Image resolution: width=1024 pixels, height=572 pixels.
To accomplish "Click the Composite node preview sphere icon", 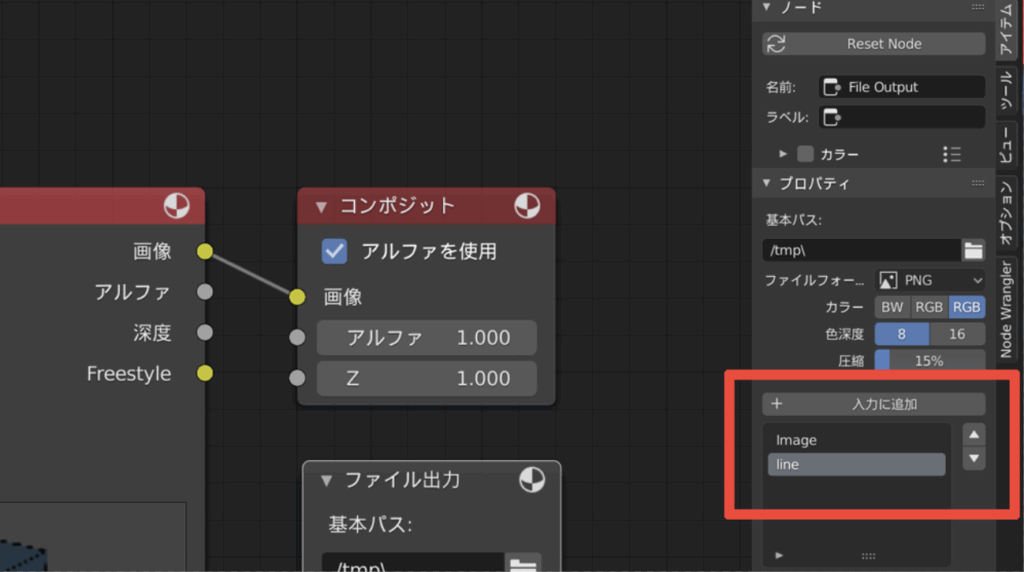I will pos(527,206).
